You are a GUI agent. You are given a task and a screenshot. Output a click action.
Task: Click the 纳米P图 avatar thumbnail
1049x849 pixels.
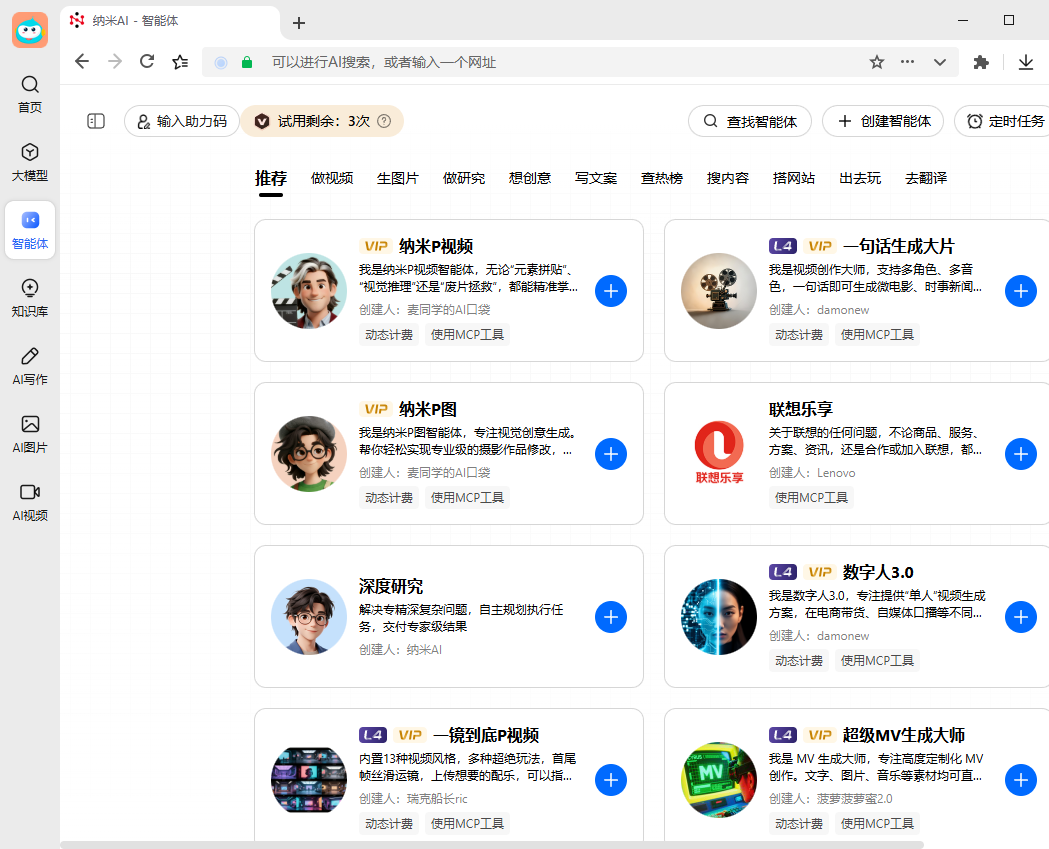coord(308,454)
